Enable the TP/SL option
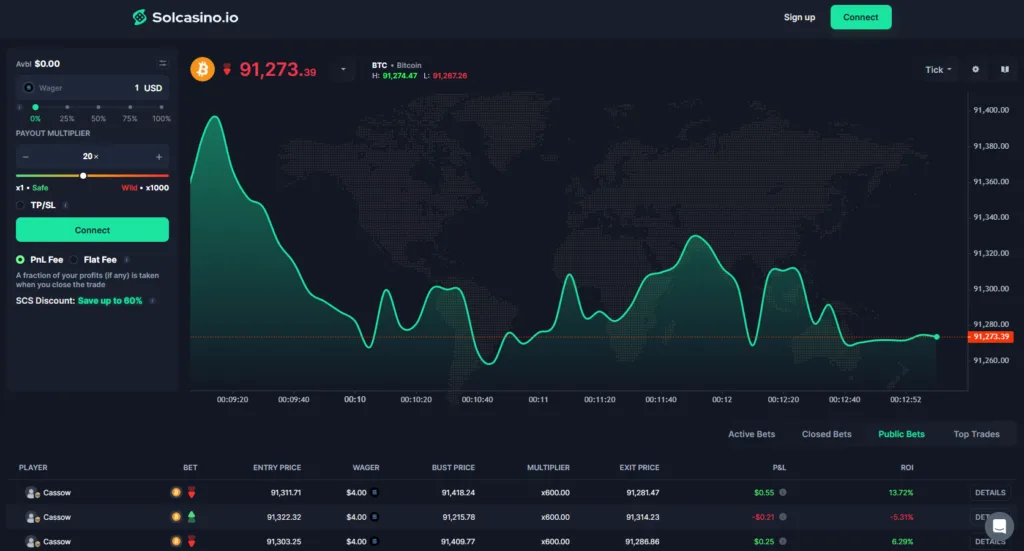 (x=21, y=205)
